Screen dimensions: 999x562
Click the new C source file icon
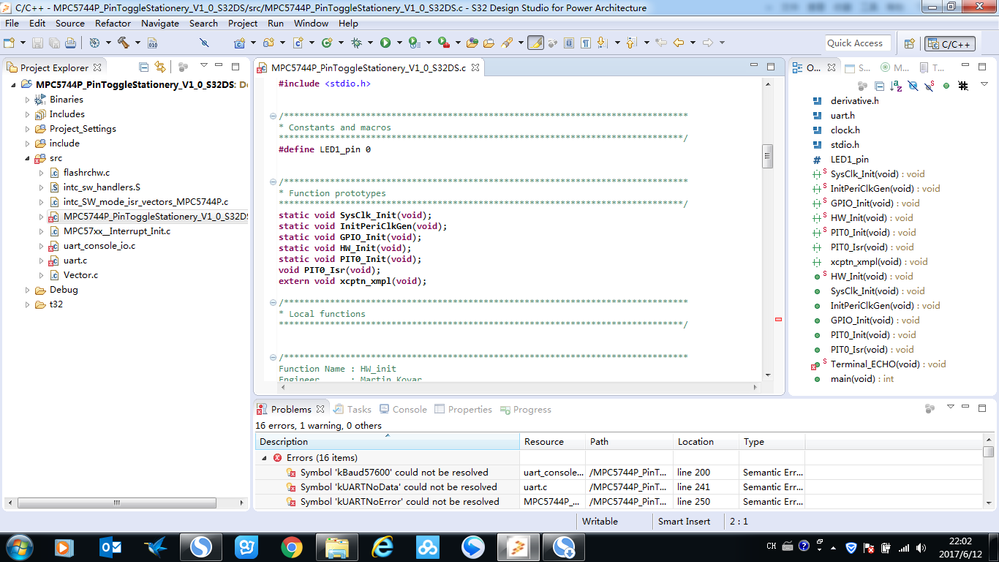(298, 43)
